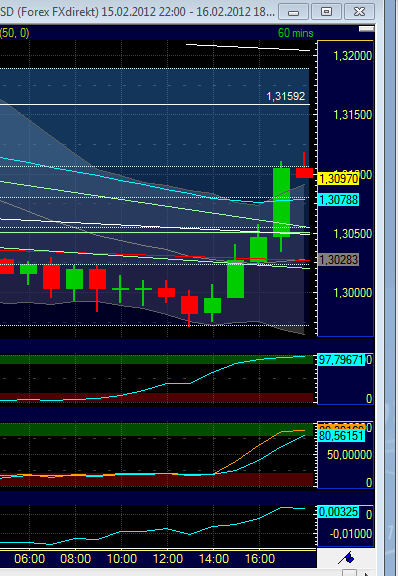Click the '-0,01000' indicator axis label

tap(351, 534)
